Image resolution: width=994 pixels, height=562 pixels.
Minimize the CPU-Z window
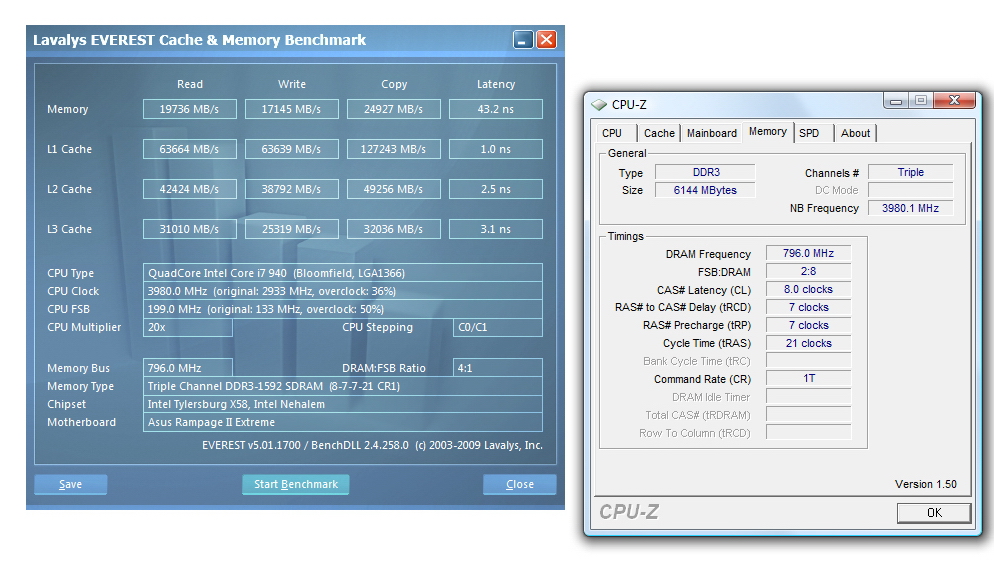pyautogui.click(x=896, y=100)
